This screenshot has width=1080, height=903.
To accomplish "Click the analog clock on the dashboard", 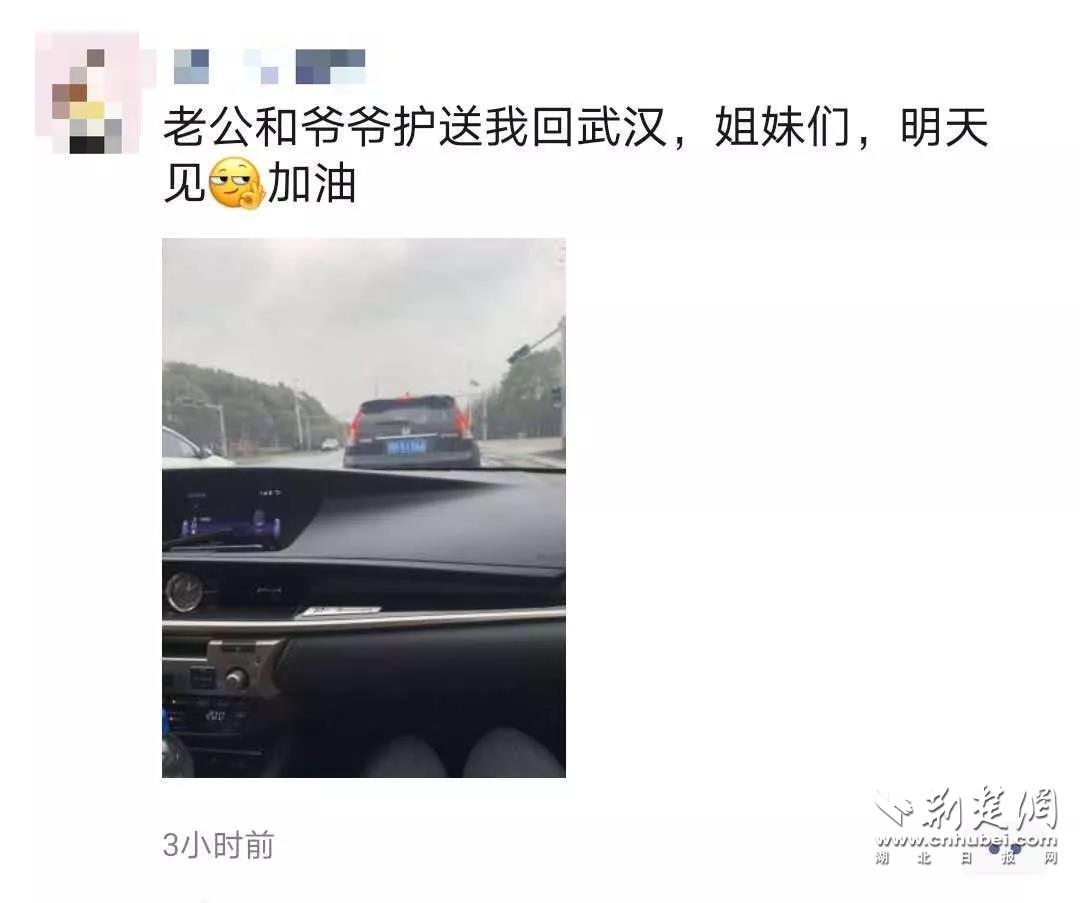I will click(x=184, y=592).
